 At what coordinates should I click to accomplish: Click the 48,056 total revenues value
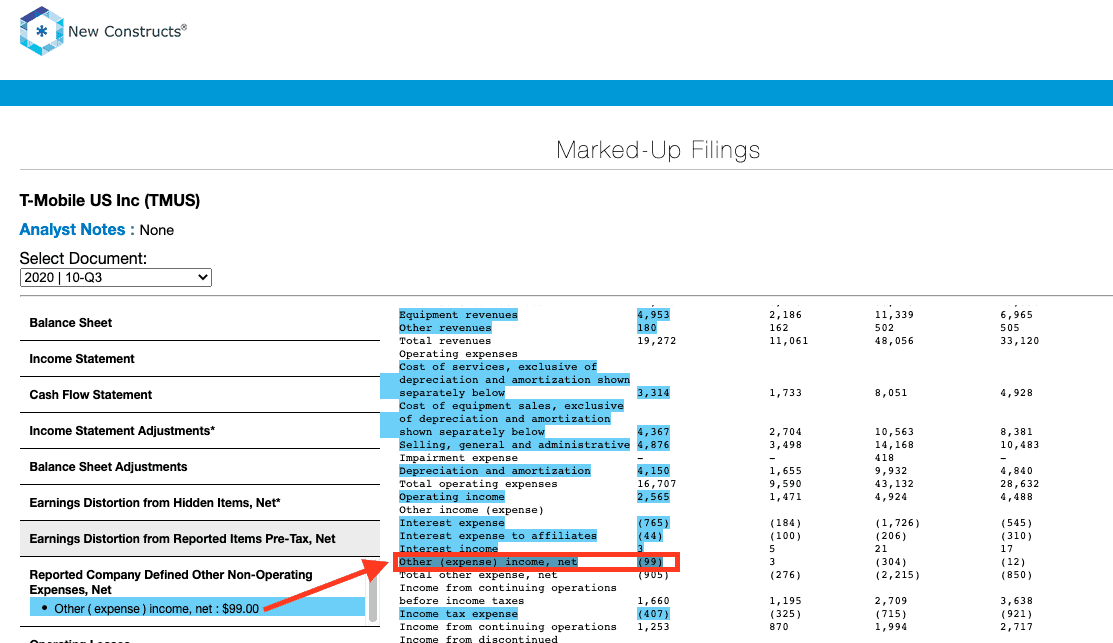(x=894, y=341)
